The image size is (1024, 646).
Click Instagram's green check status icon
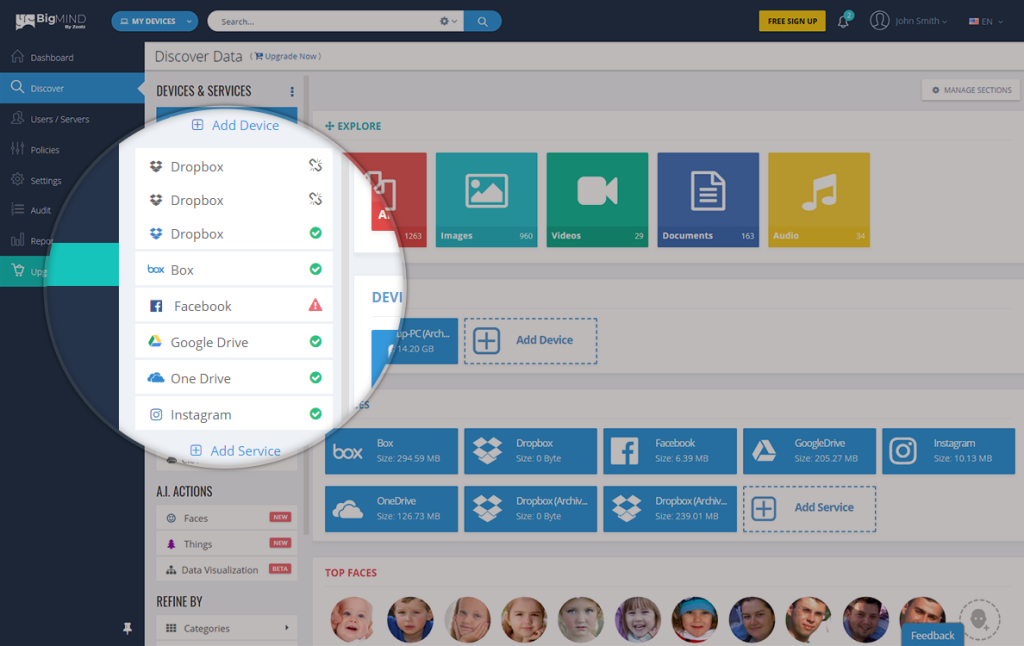click(315, 413)
